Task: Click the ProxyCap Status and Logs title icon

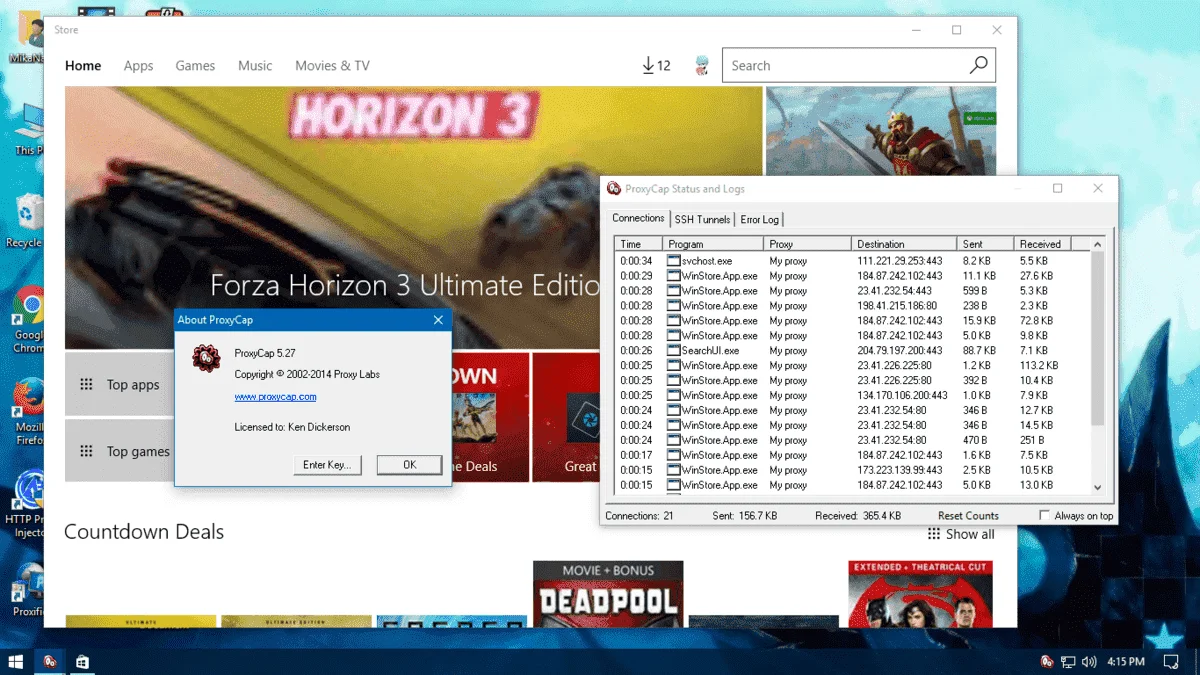Action: (614, 188)
